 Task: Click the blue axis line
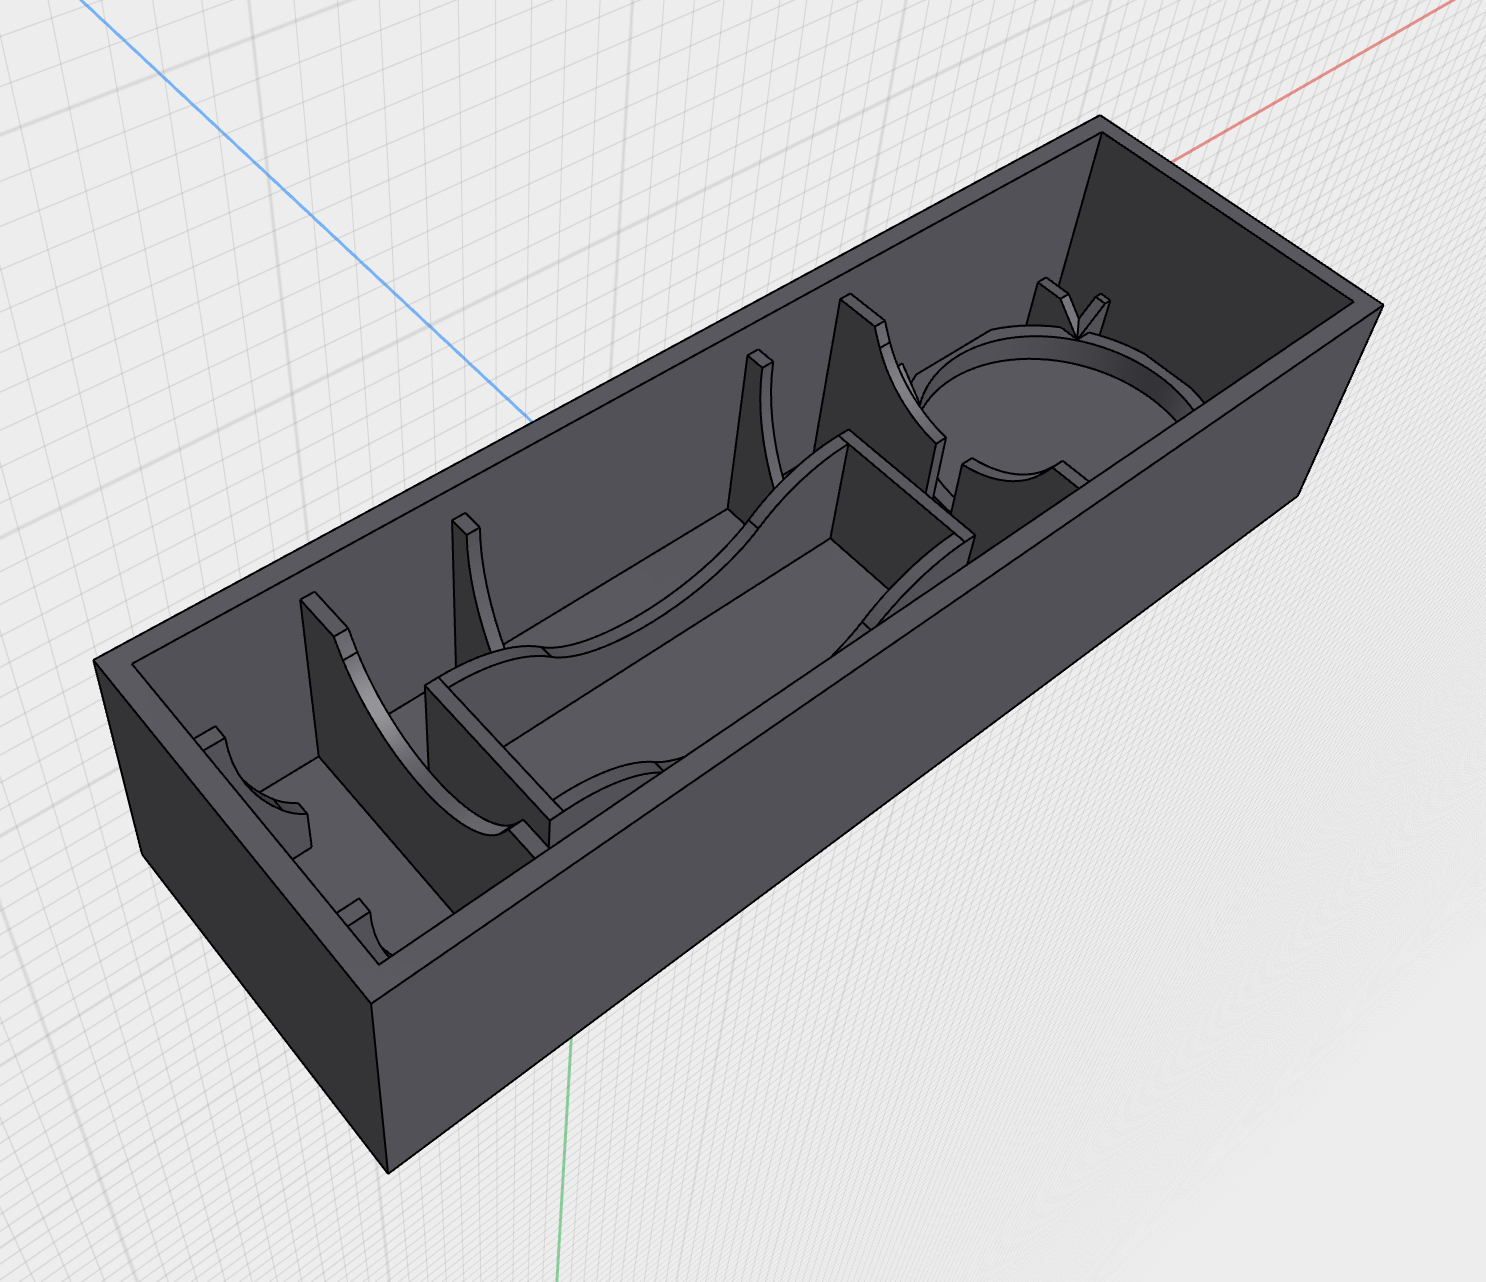pyautogui.click(x=305, y=211)
